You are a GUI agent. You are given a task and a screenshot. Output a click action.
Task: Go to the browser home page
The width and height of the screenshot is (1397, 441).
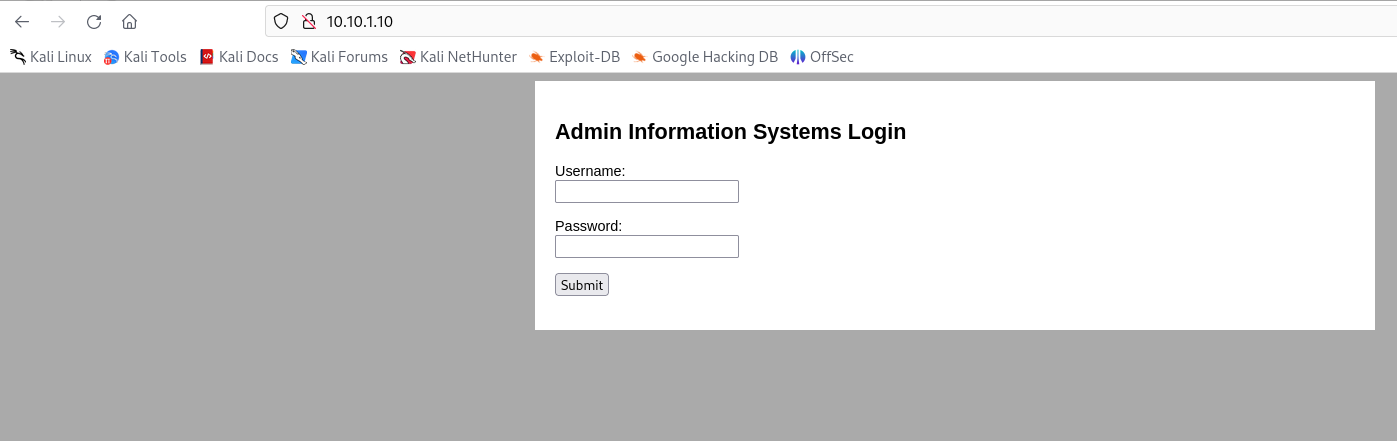(x=129, y=21)
